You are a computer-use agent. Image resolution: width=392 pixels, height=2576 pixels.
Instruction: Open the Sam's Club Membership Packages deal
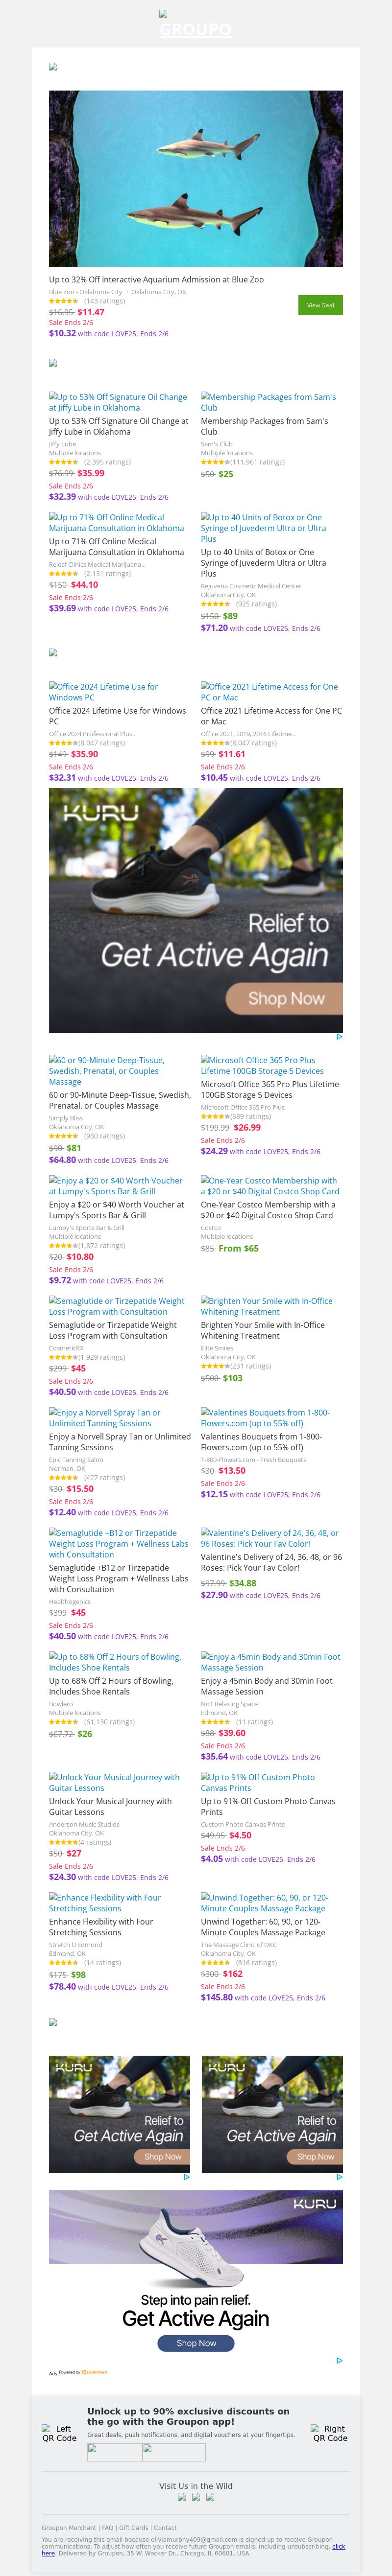click(268, 402)
